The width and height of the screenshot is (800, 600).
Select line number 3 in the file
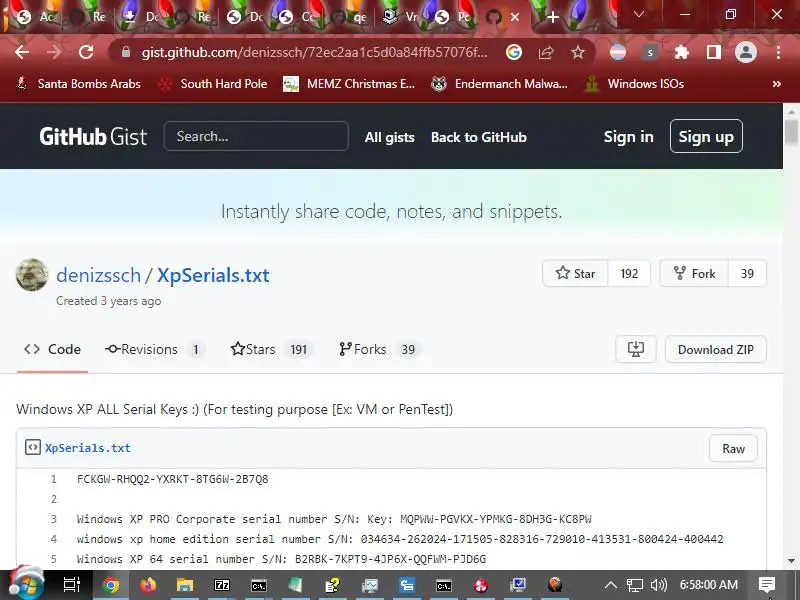(x=54, y=519)
